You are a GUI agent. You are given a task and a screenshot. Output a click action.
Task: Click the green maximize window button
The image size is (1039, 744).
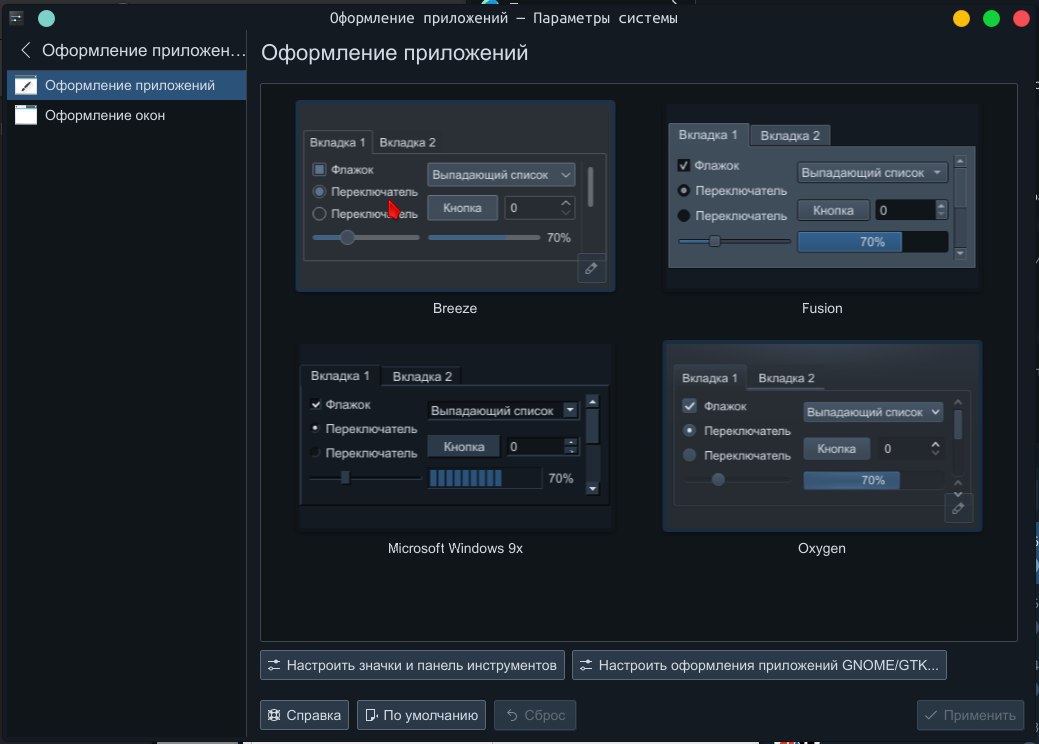tap(991, 19)
